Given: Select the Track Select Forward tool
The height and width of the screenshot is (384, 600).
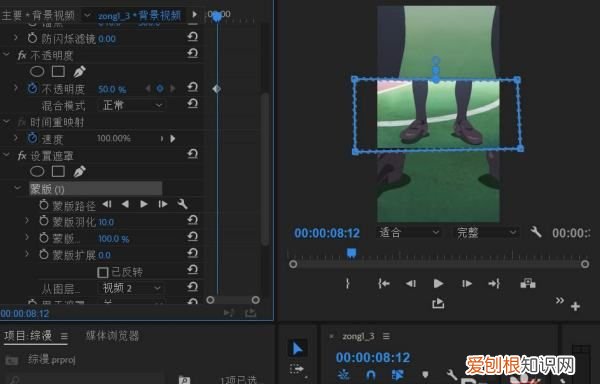Looking at the screenshot, I should pyautogui.click(x=297, y=369).
